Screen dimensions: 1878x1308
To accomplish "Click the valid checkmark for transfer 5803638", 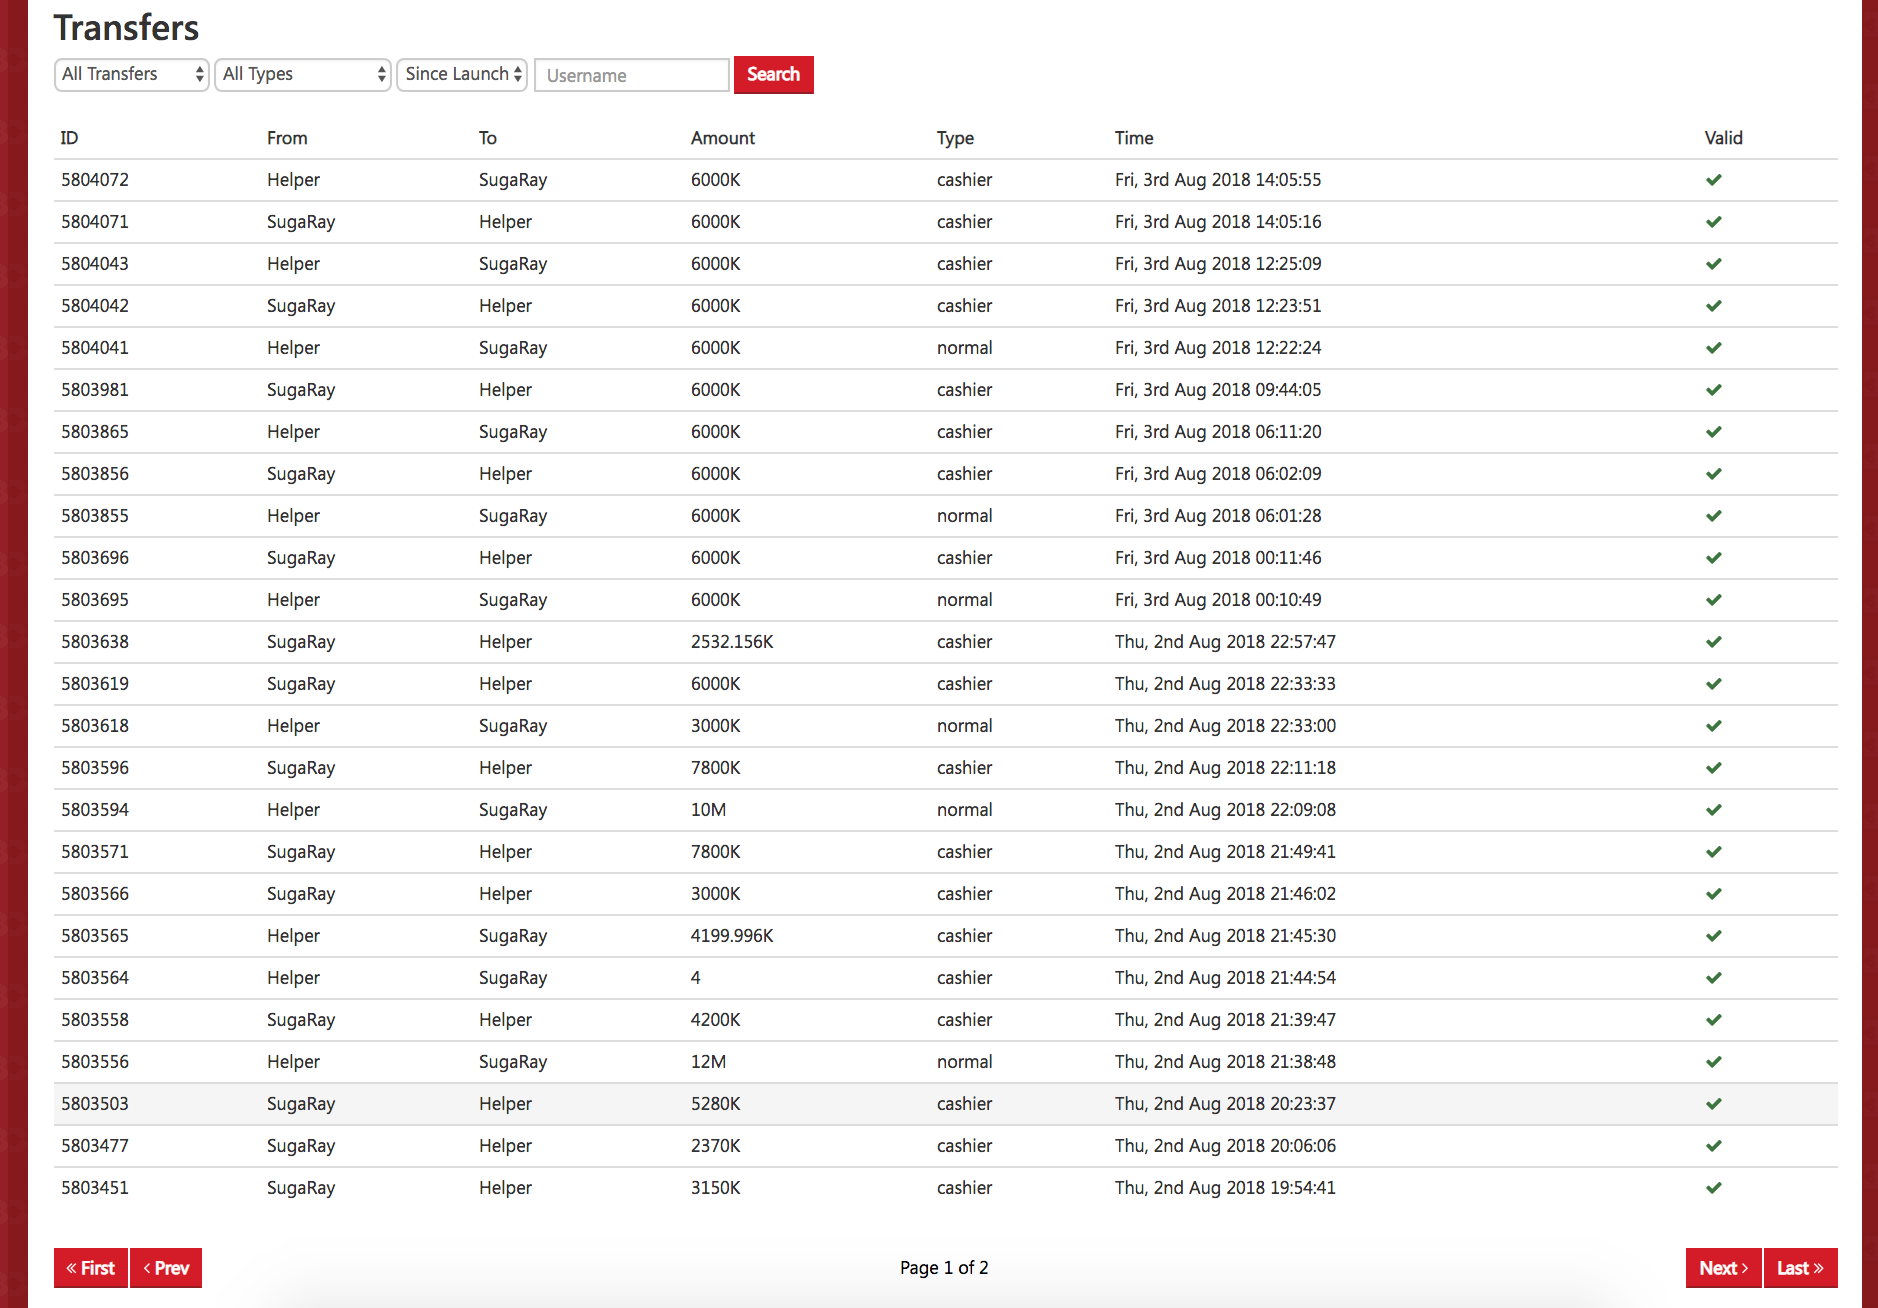I will click(1714, 642).
